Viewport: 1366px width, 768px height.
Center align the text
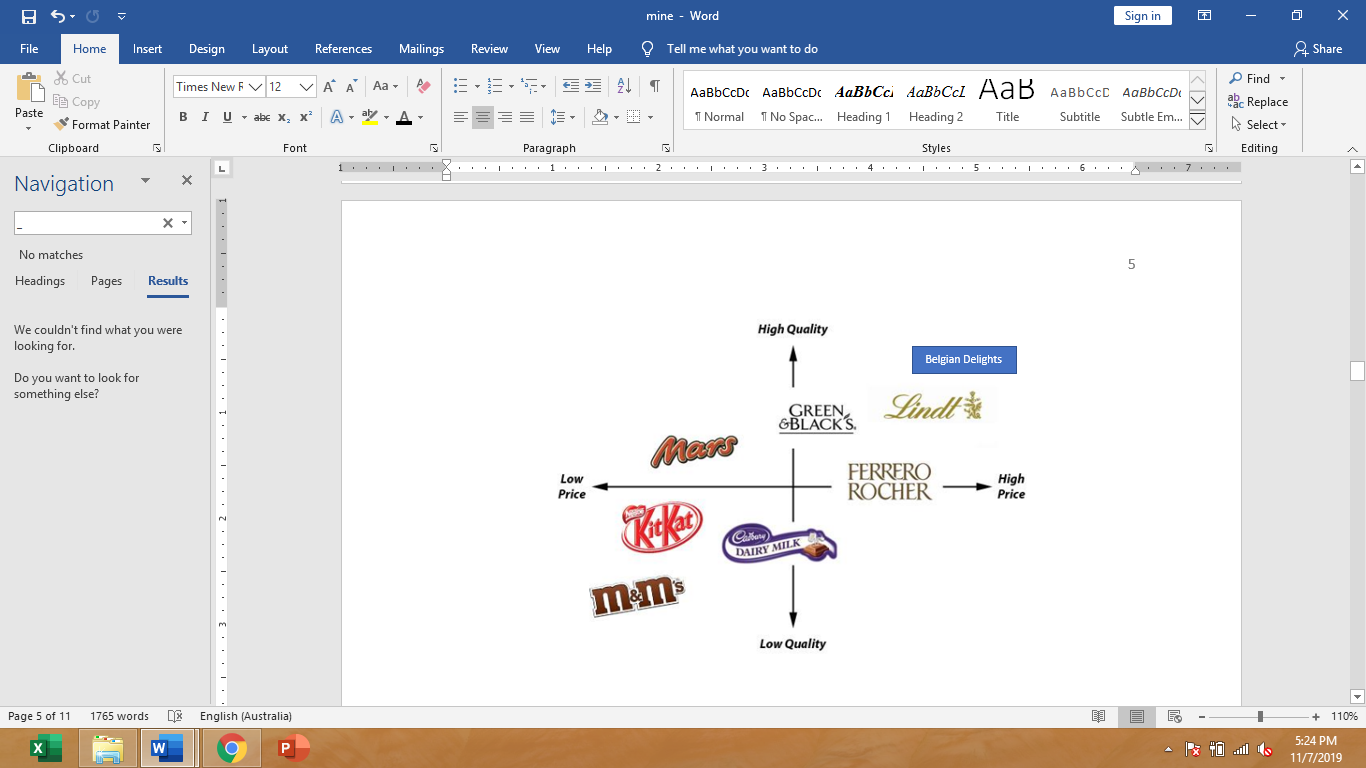click(483, 117)
